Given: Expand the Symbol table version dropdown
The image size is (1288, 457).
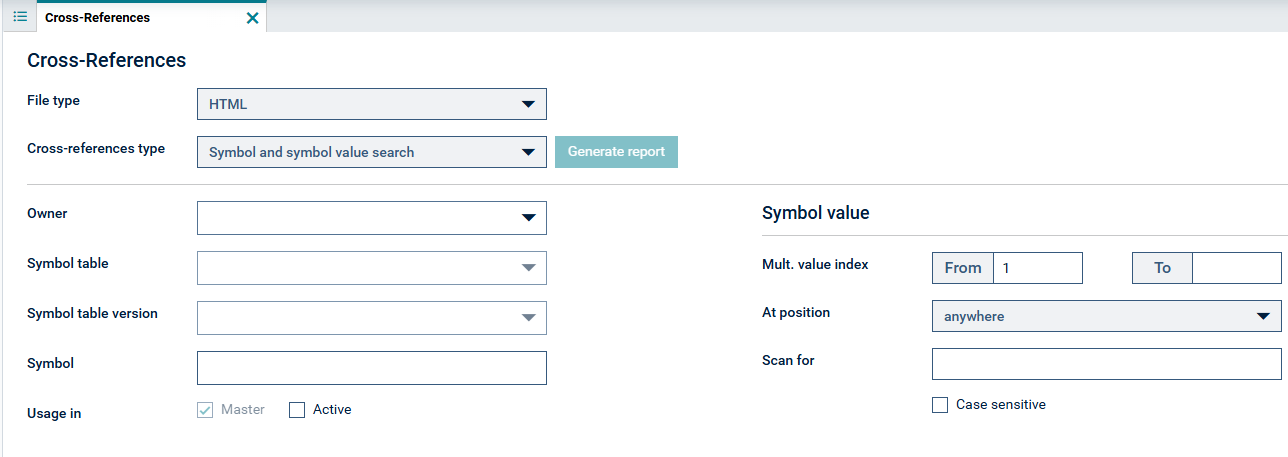Looking at the screenshot, I should pyautogui.click(x=372, y=318).
